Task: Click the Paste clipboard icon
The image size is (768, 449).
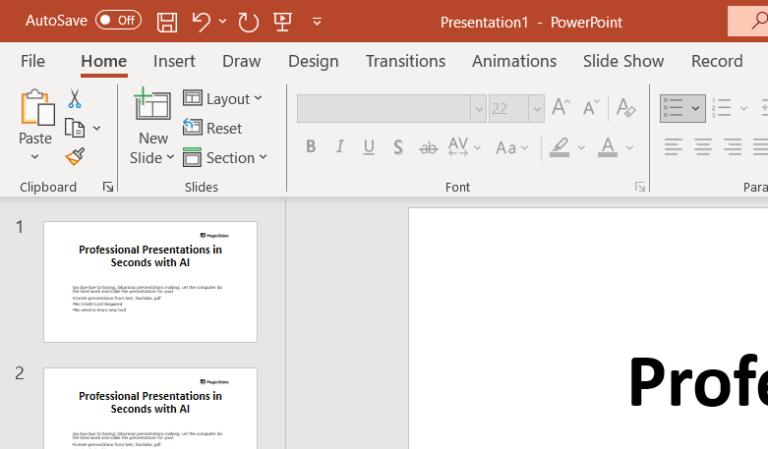Action: point(37,108)
